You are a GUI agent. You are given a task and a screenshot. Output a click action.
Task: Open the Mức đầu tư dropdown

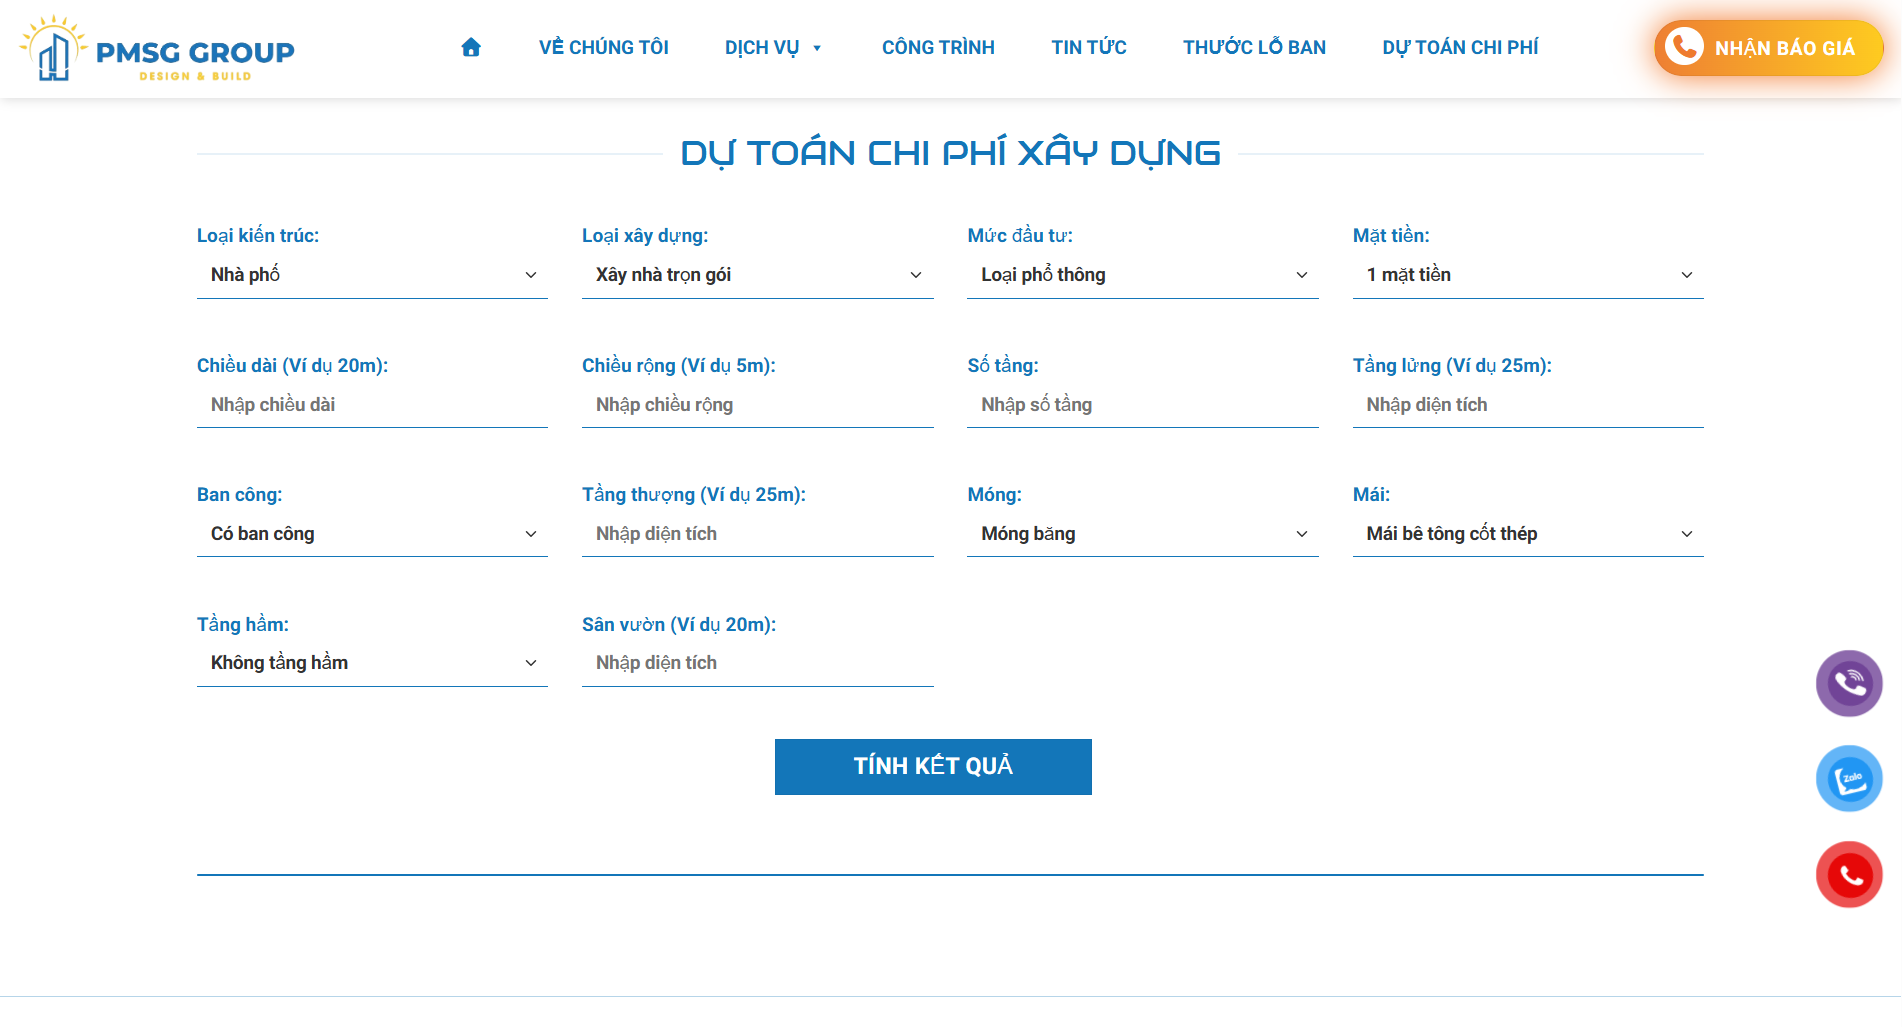pos(1142,275)
